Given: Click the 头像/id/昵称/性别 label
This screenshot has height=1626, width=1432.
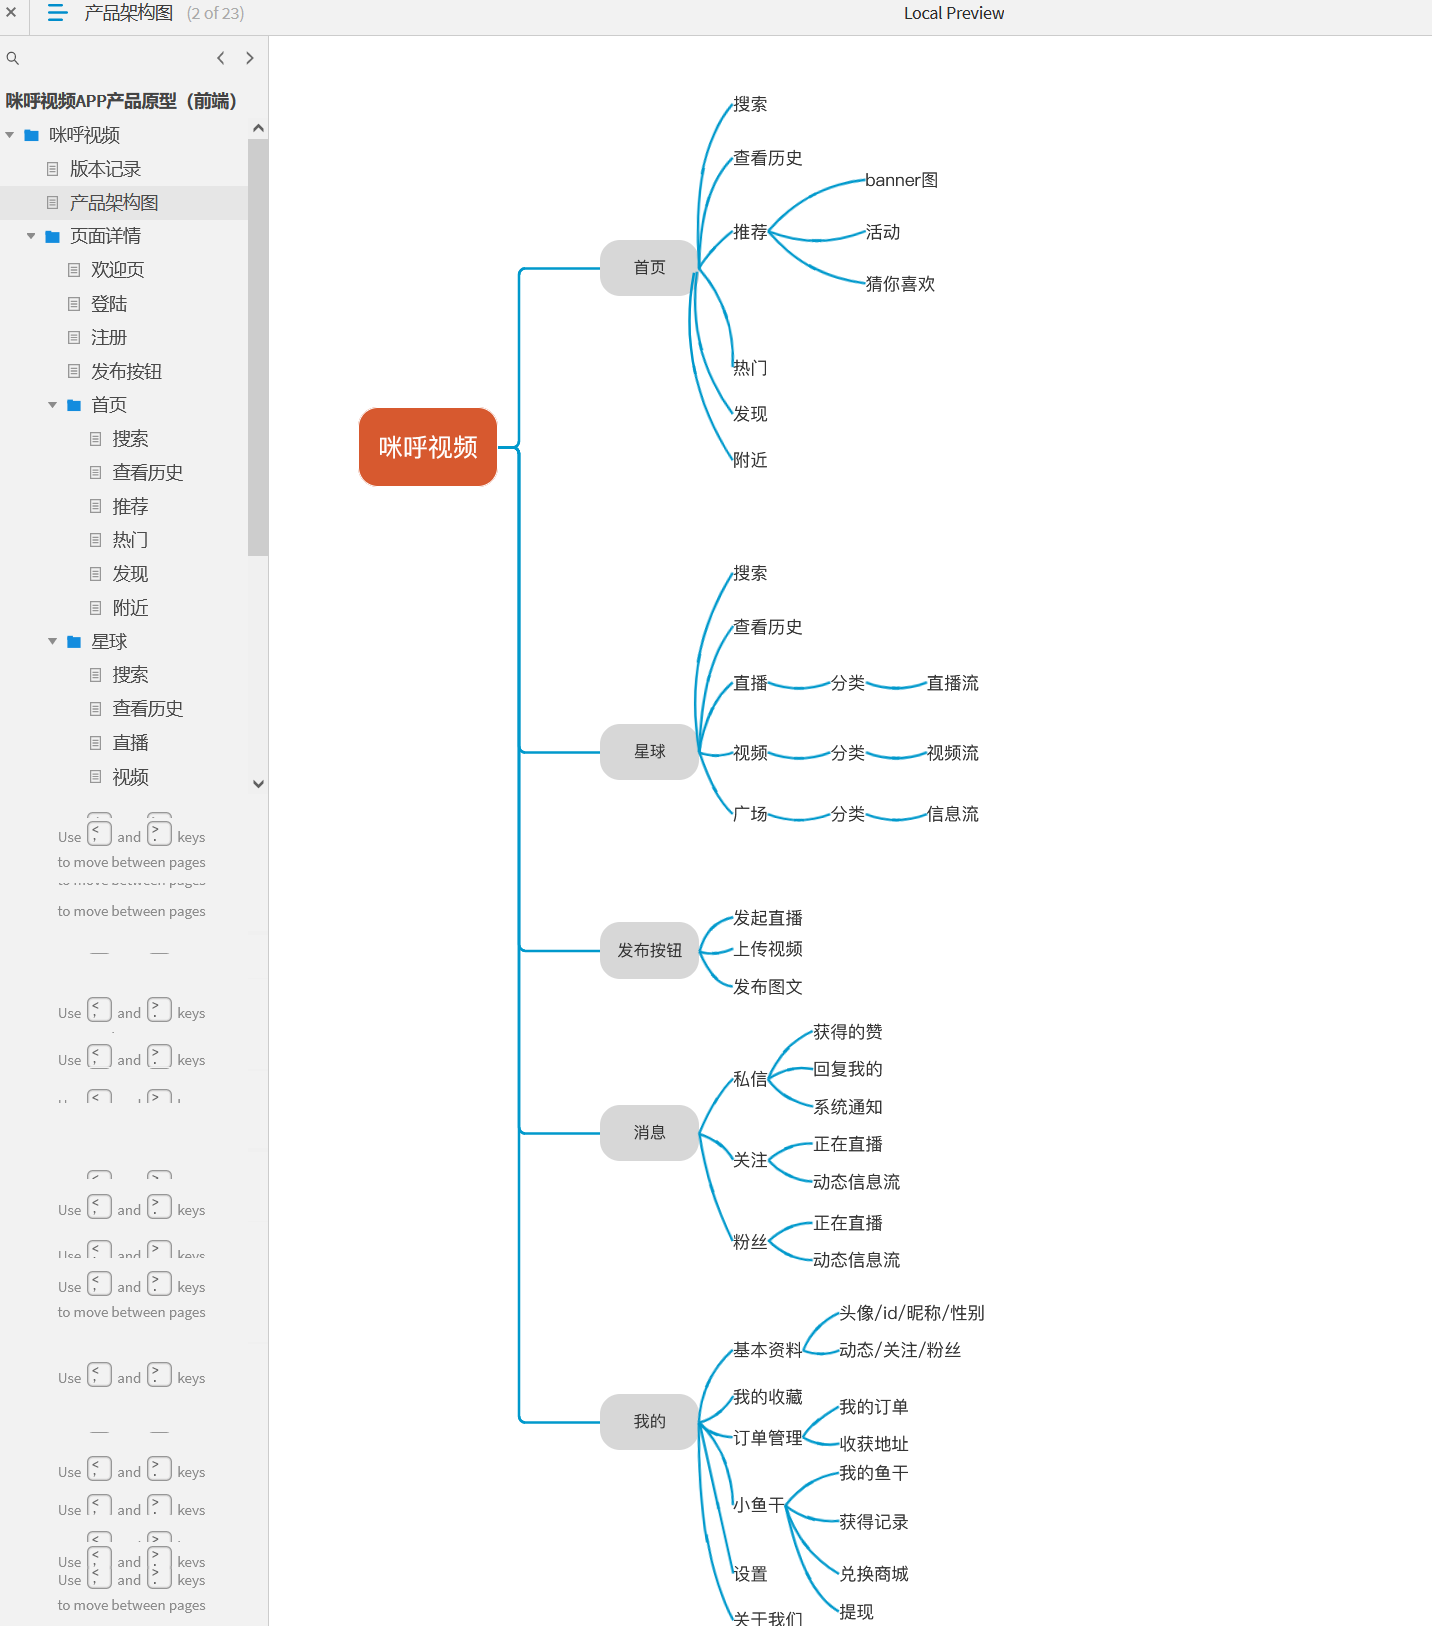Looking at the screenshot, I should point(912,1313).
